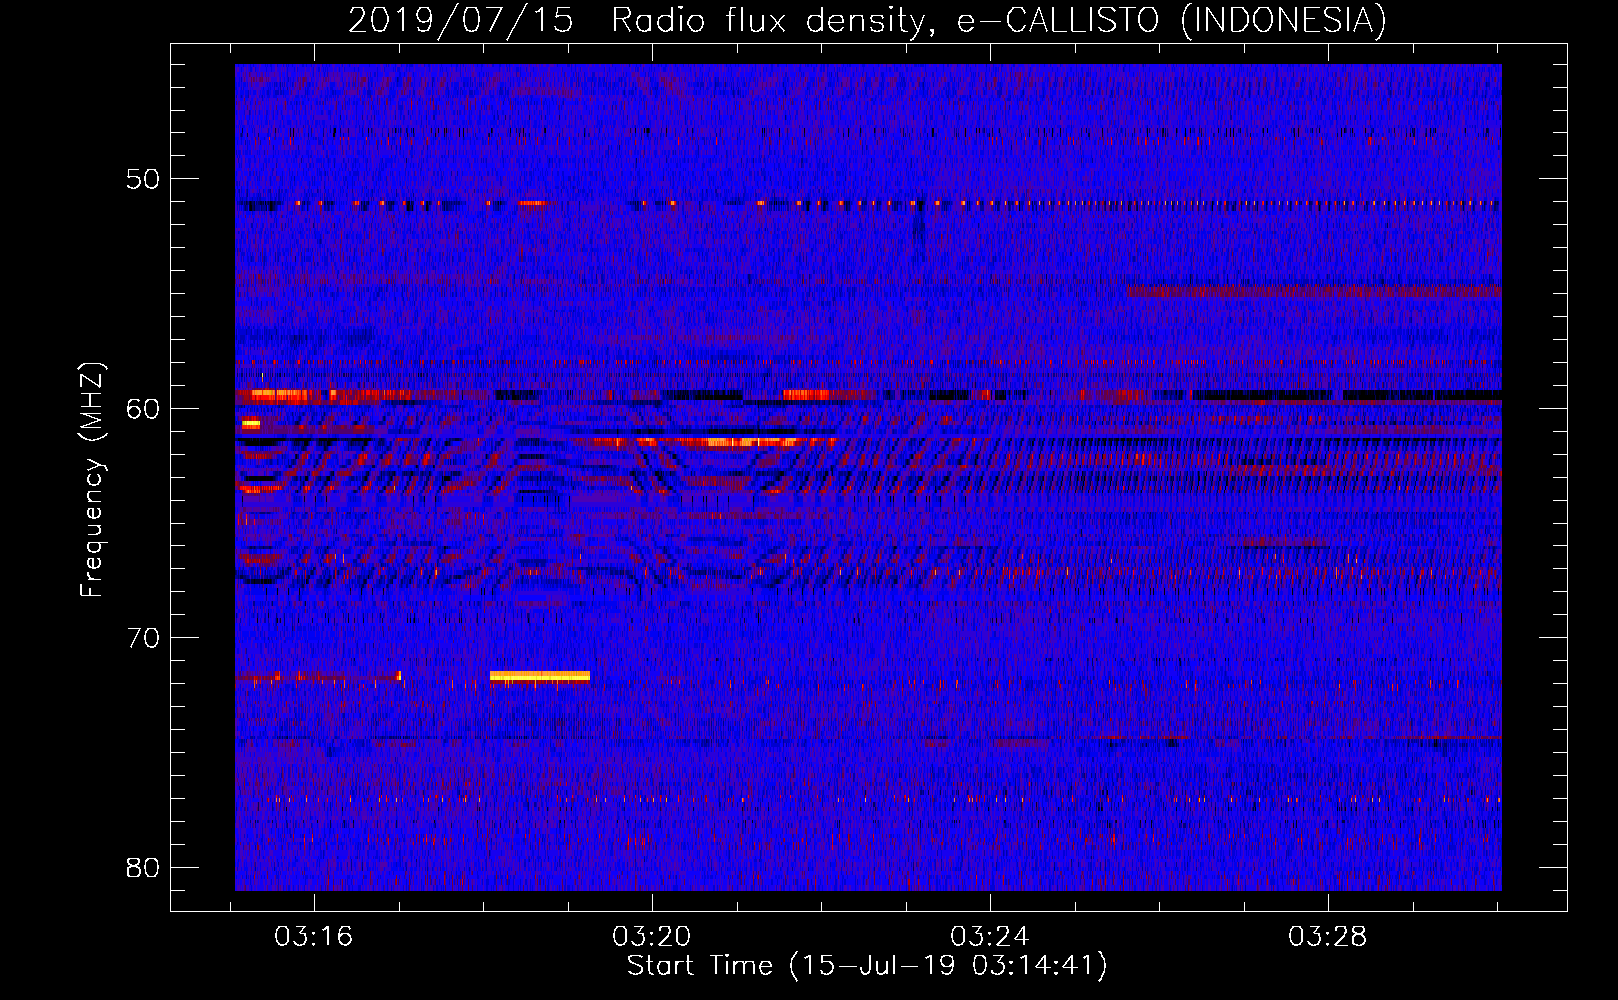1618x1000 pixels.
Task: Click the 03:16 time tick label
Action: 314,936
